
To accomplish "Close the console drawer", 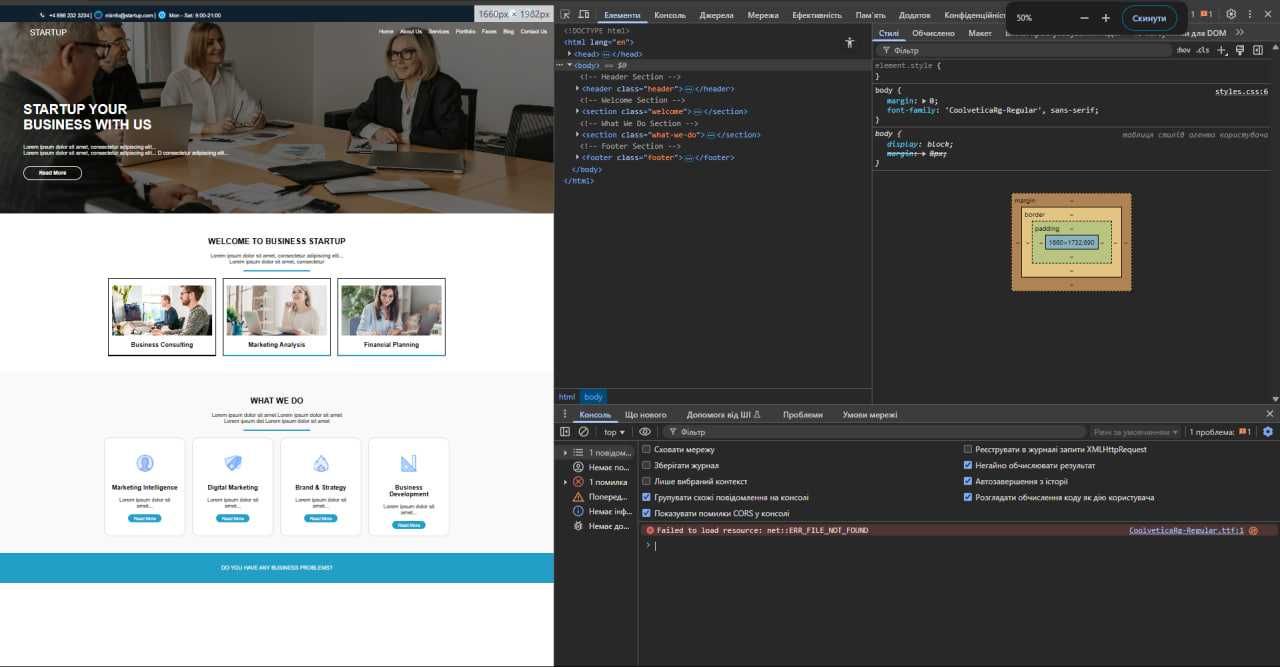I will coord(1270,414).
